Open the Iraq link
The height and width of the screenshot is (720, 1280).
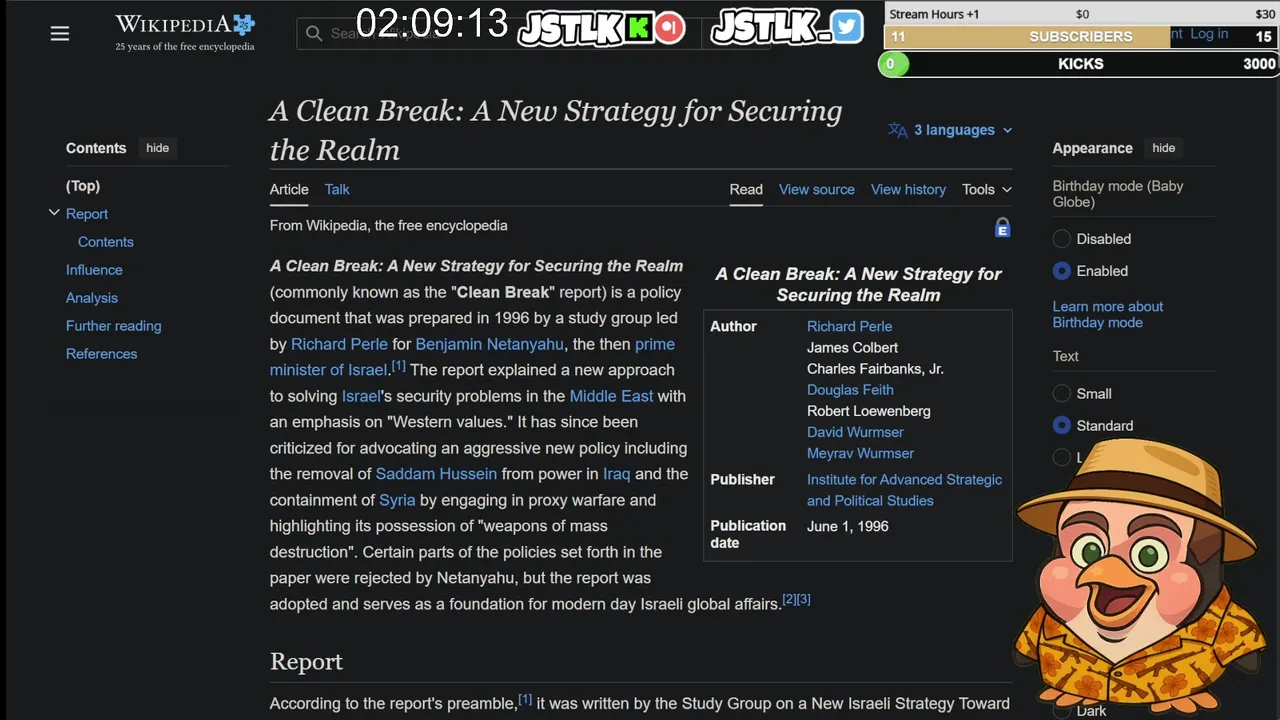tap(617, 474)
